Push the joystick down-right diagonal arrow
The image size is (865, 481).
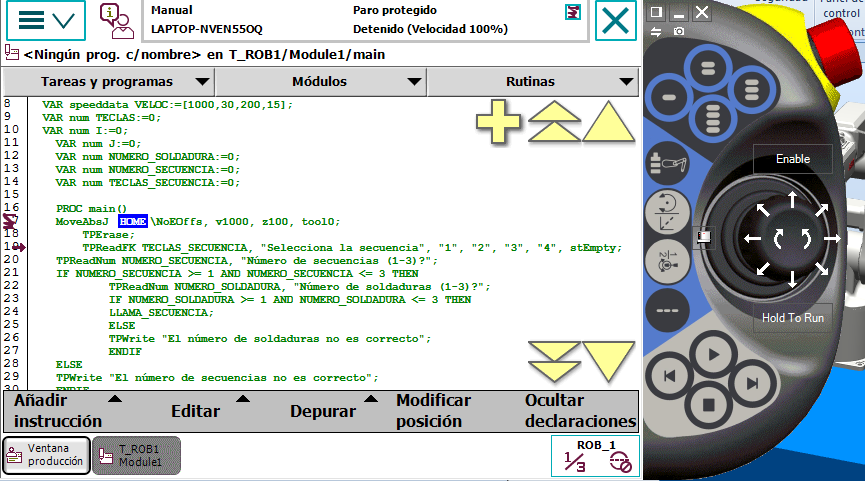(x=821, y=269)
